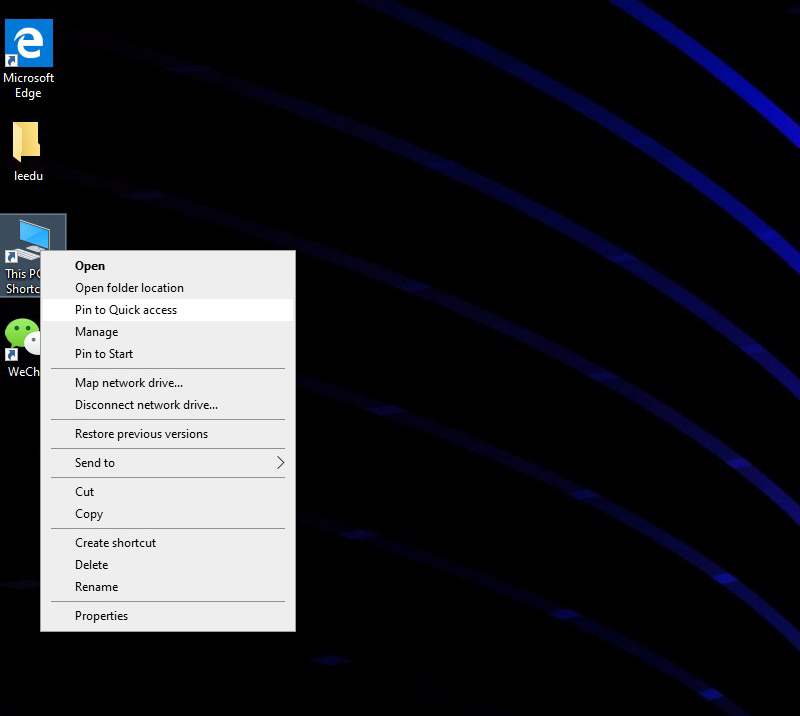Select Rename in the context menu
This screenshot has width=800, height=716.
click(x=96, y=587)
